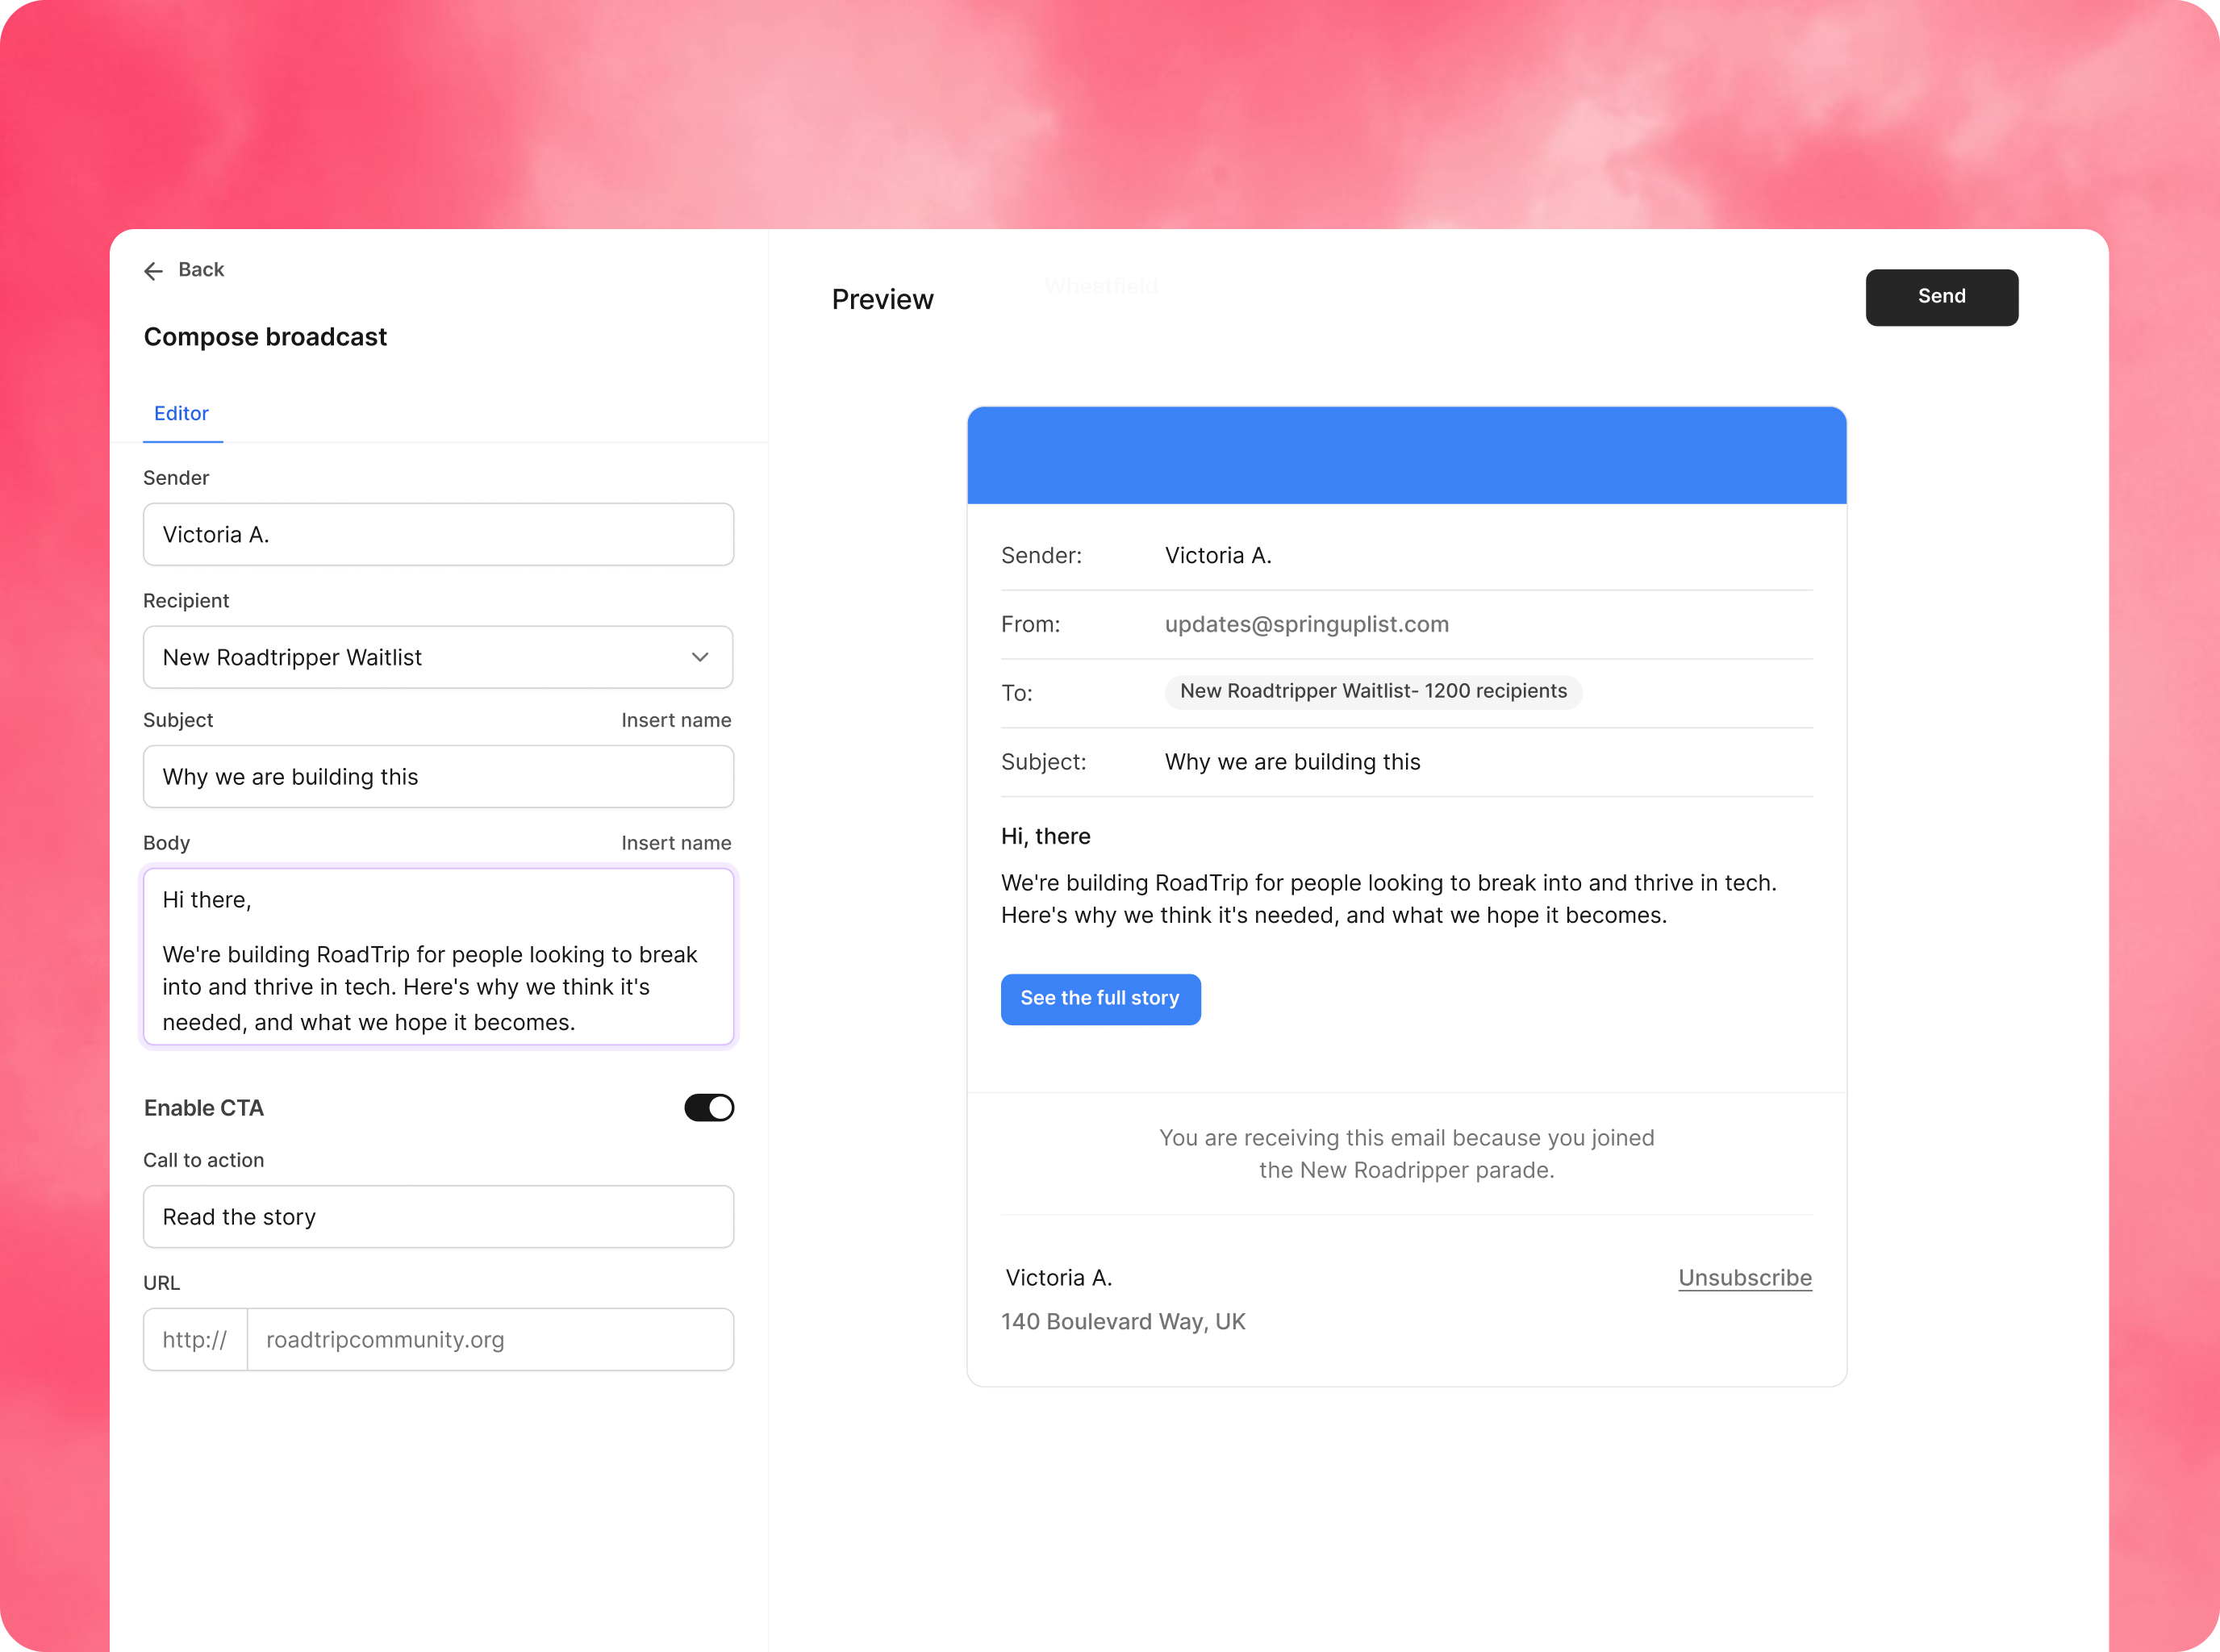Click the Send button

1941,297
